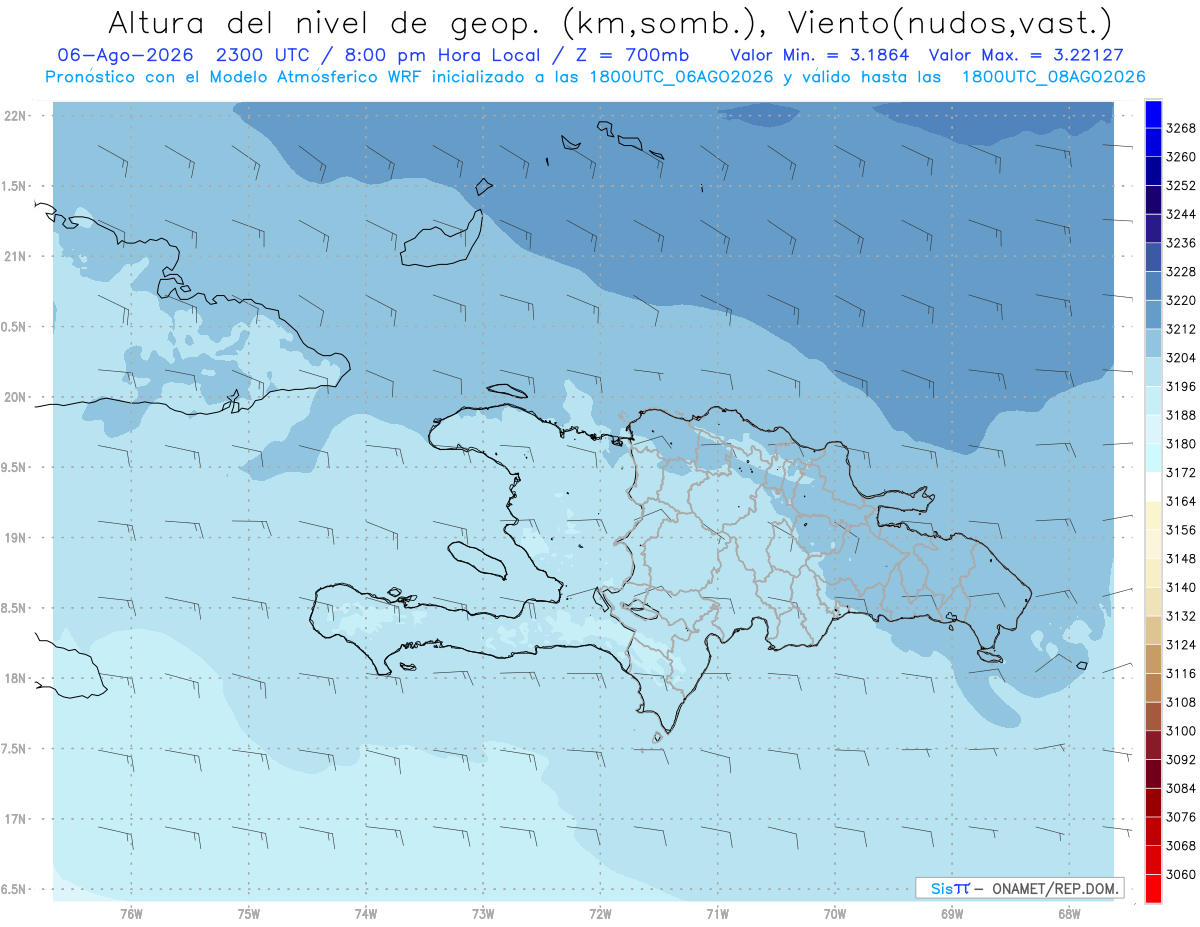Screen dimensions: 1200x927
Task: Click the '19N' latitude label
Action: coord(14,538)
